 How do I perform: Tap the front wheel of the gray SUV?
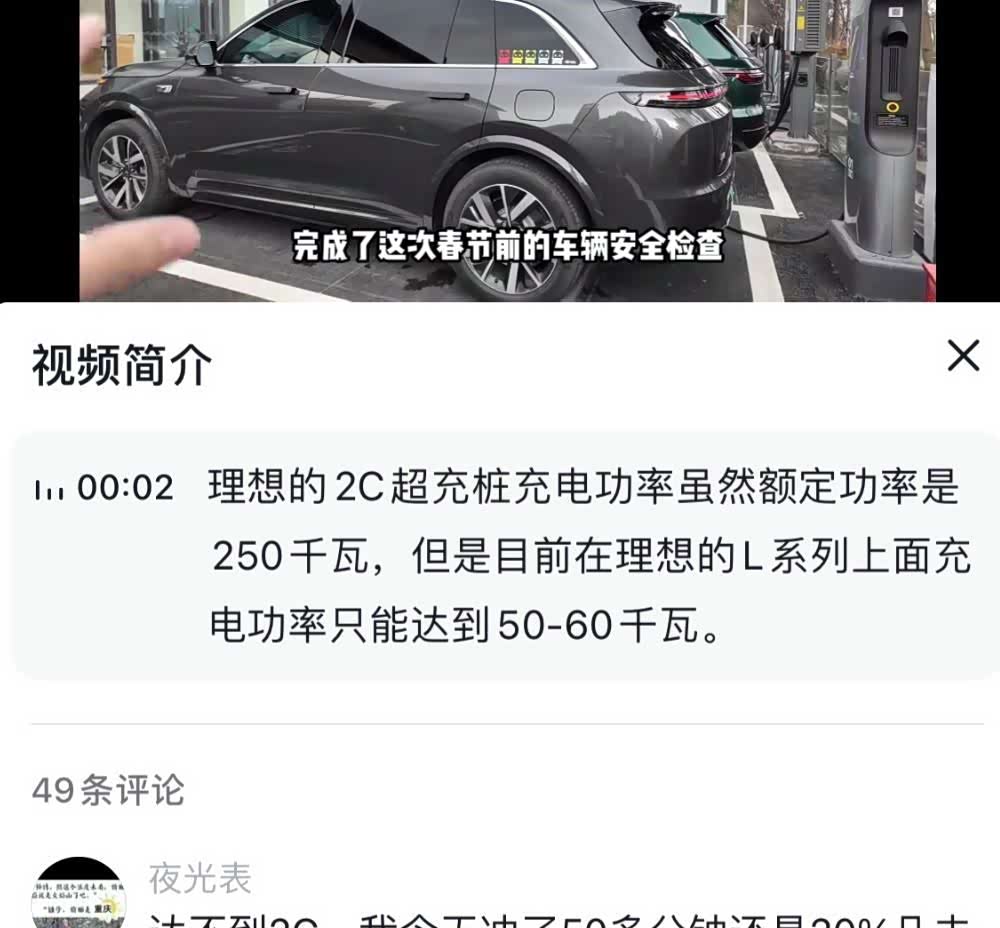pos(123,171)
